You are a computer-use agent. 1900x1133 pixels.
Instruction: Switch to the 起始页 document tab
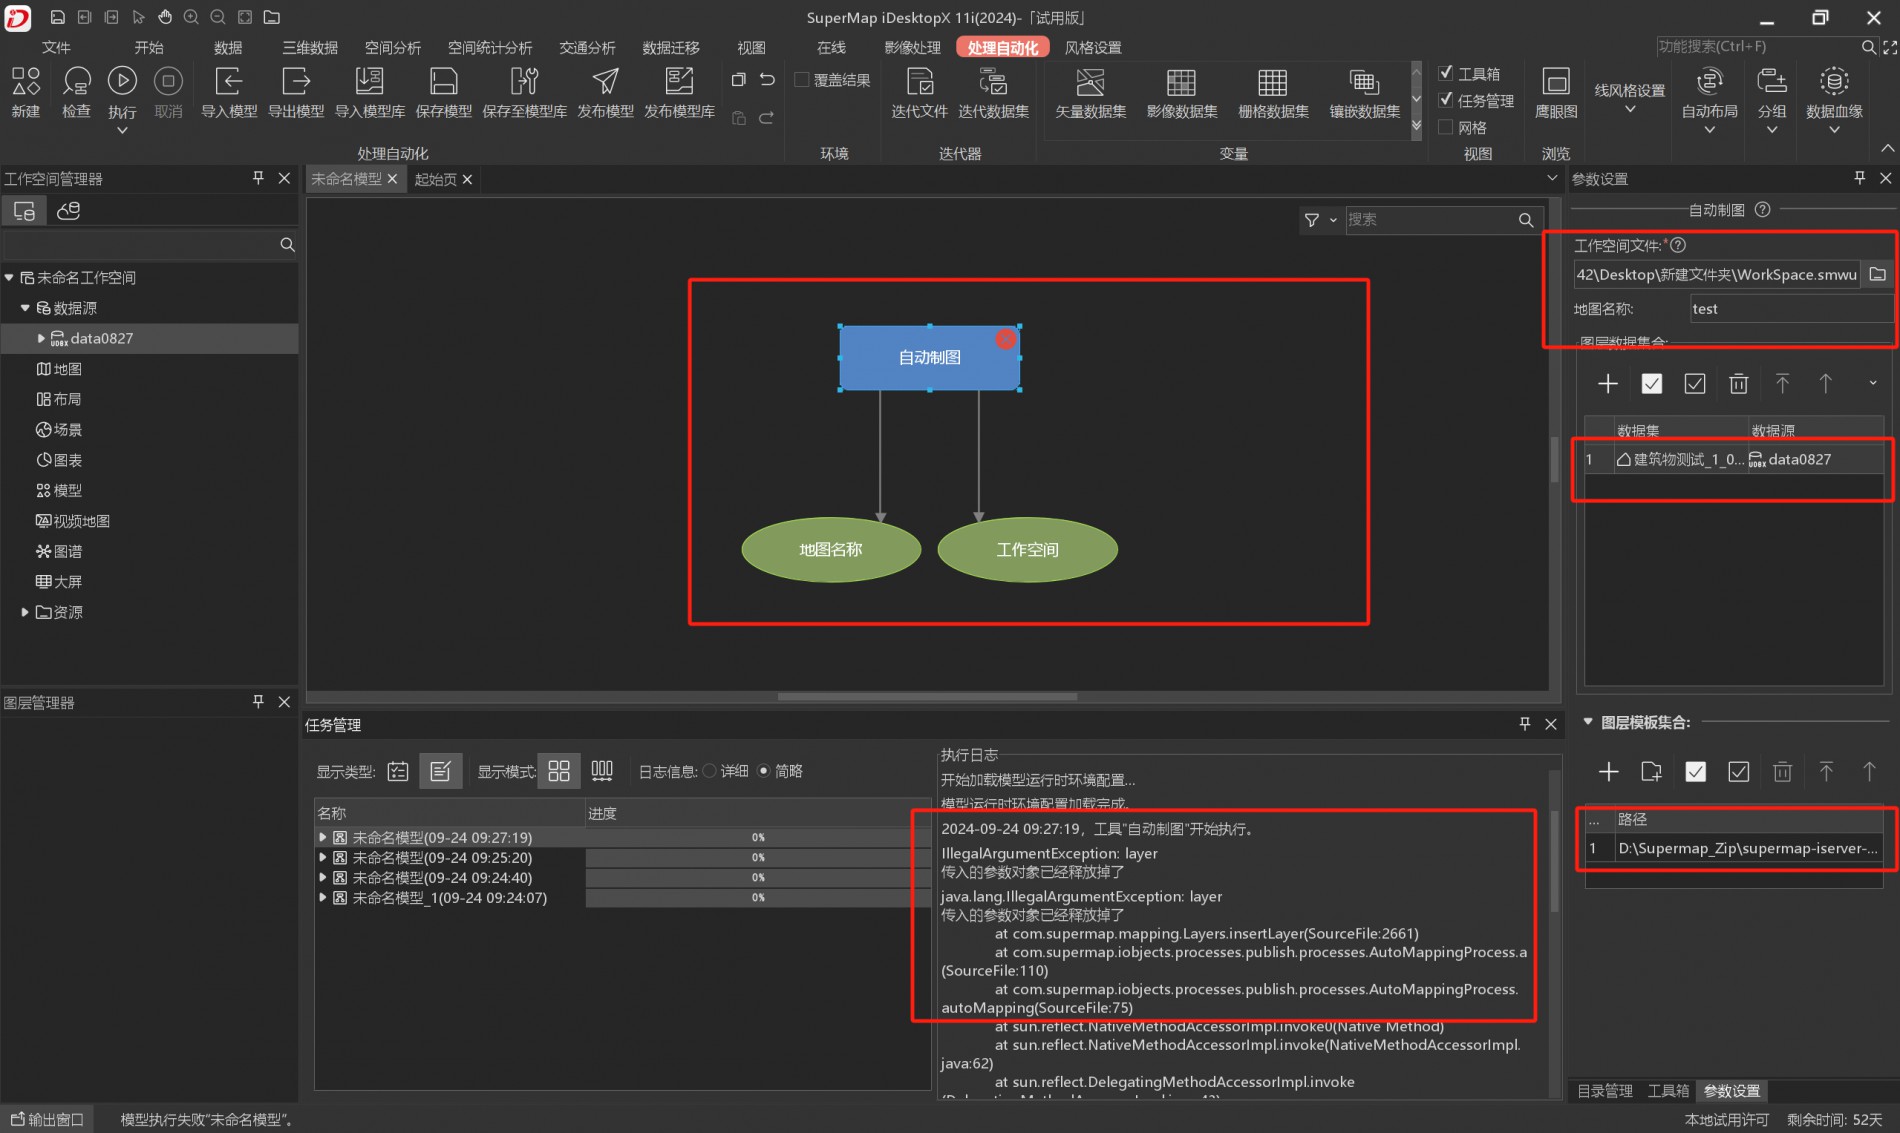[x=436, y=179]
